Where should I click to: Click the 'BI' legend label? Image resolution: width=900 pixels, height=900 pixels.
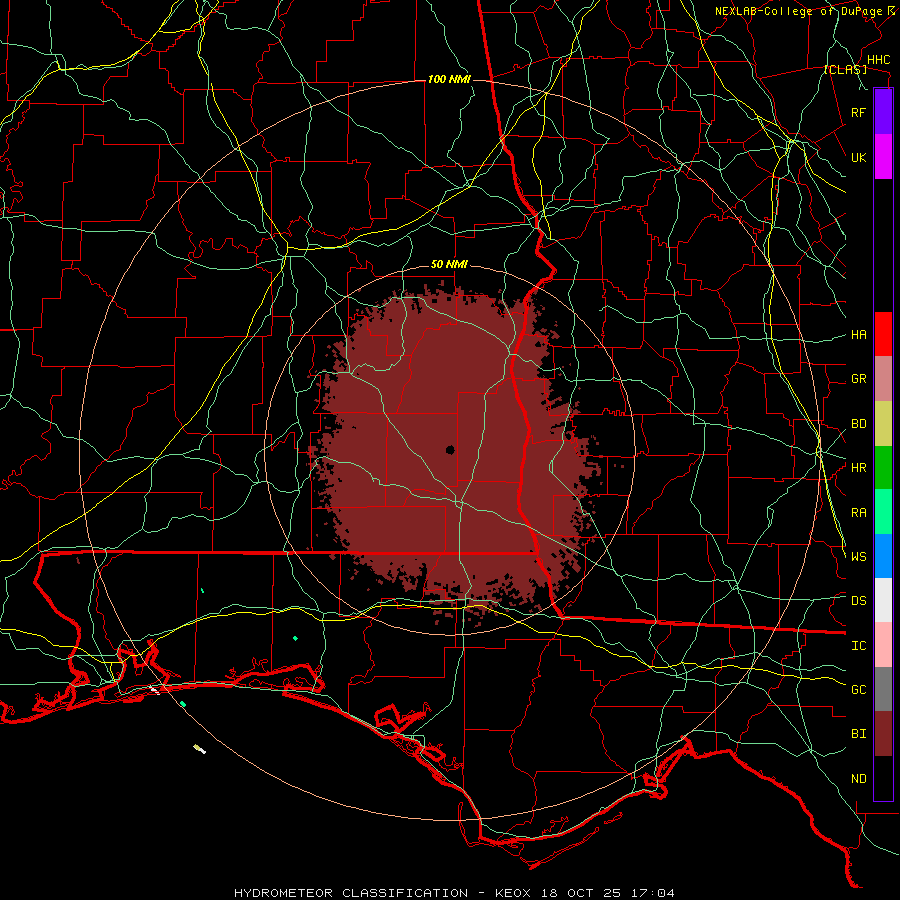tap(859, 734)
